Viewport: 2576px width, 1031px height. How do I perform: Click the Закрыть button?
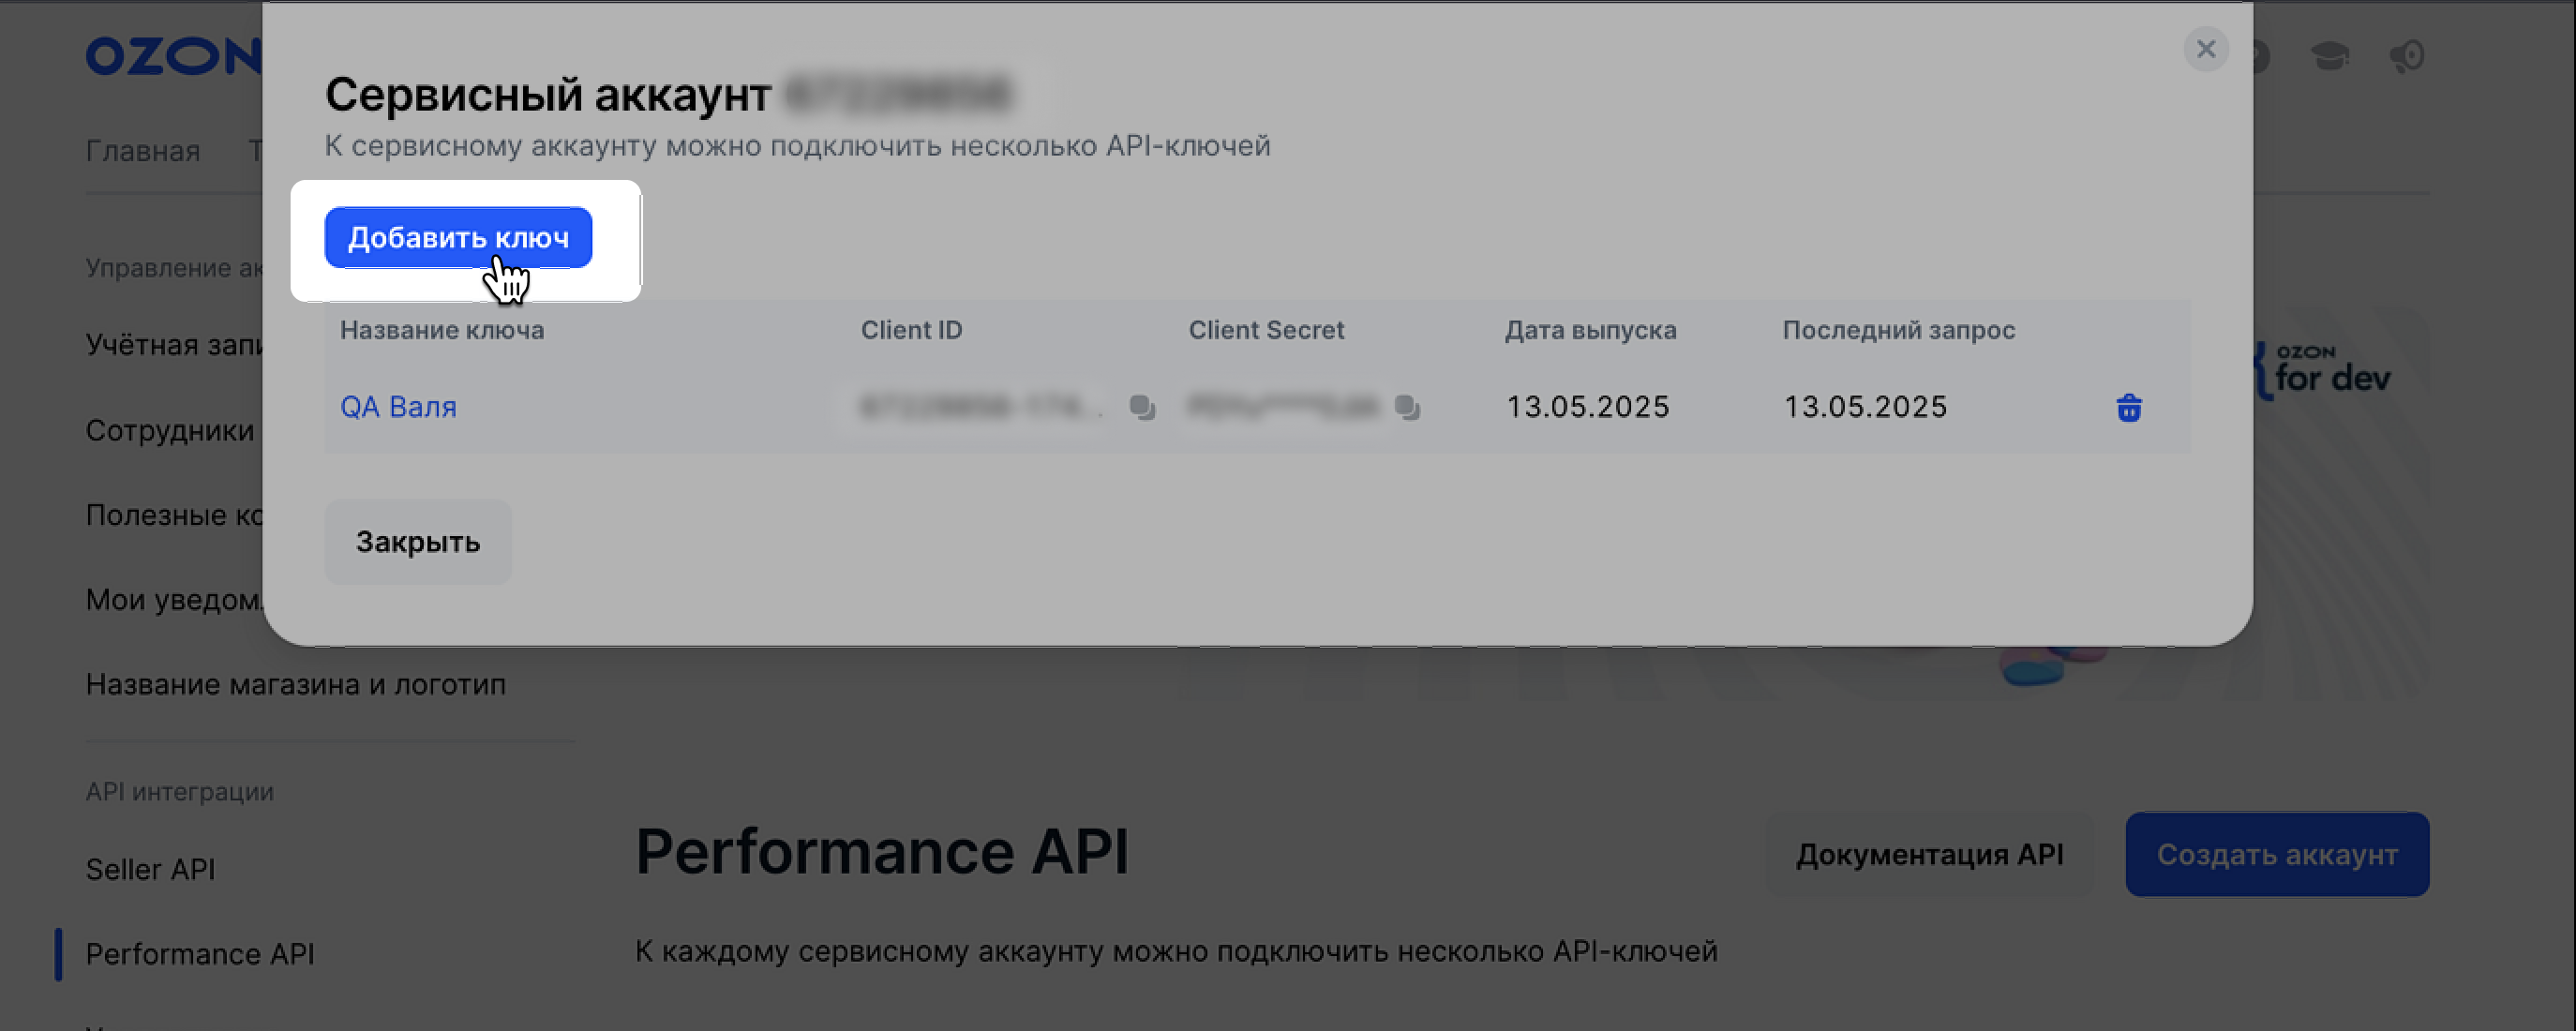click(x=418, y=541)
